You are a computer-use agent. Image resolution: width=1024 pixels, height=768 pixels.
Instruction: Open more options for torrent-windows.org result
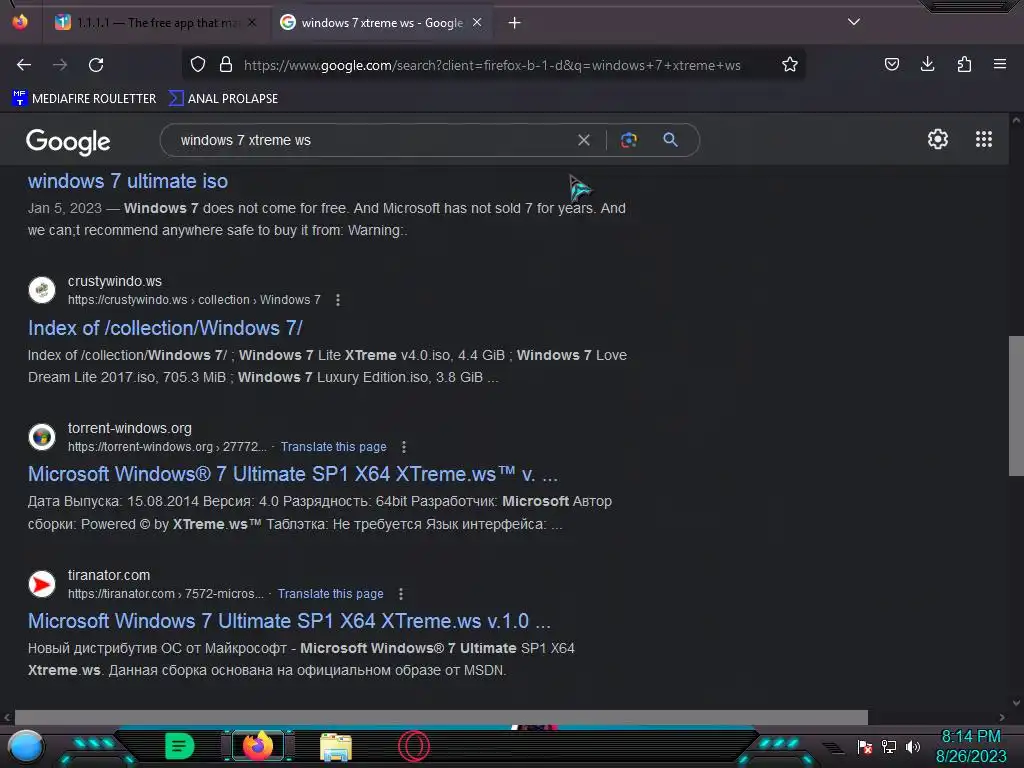(x=404, y=447)
